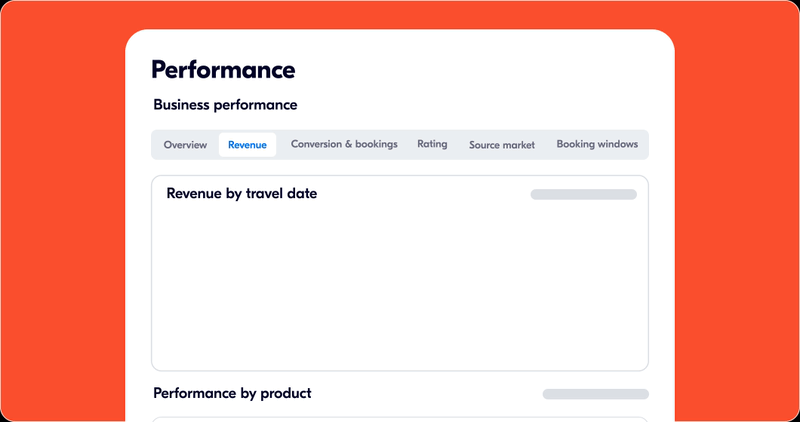Image resolution: width=800 pixels, height=422 pixels.
Task: Open the Overview tab
Action: (185, 145)
